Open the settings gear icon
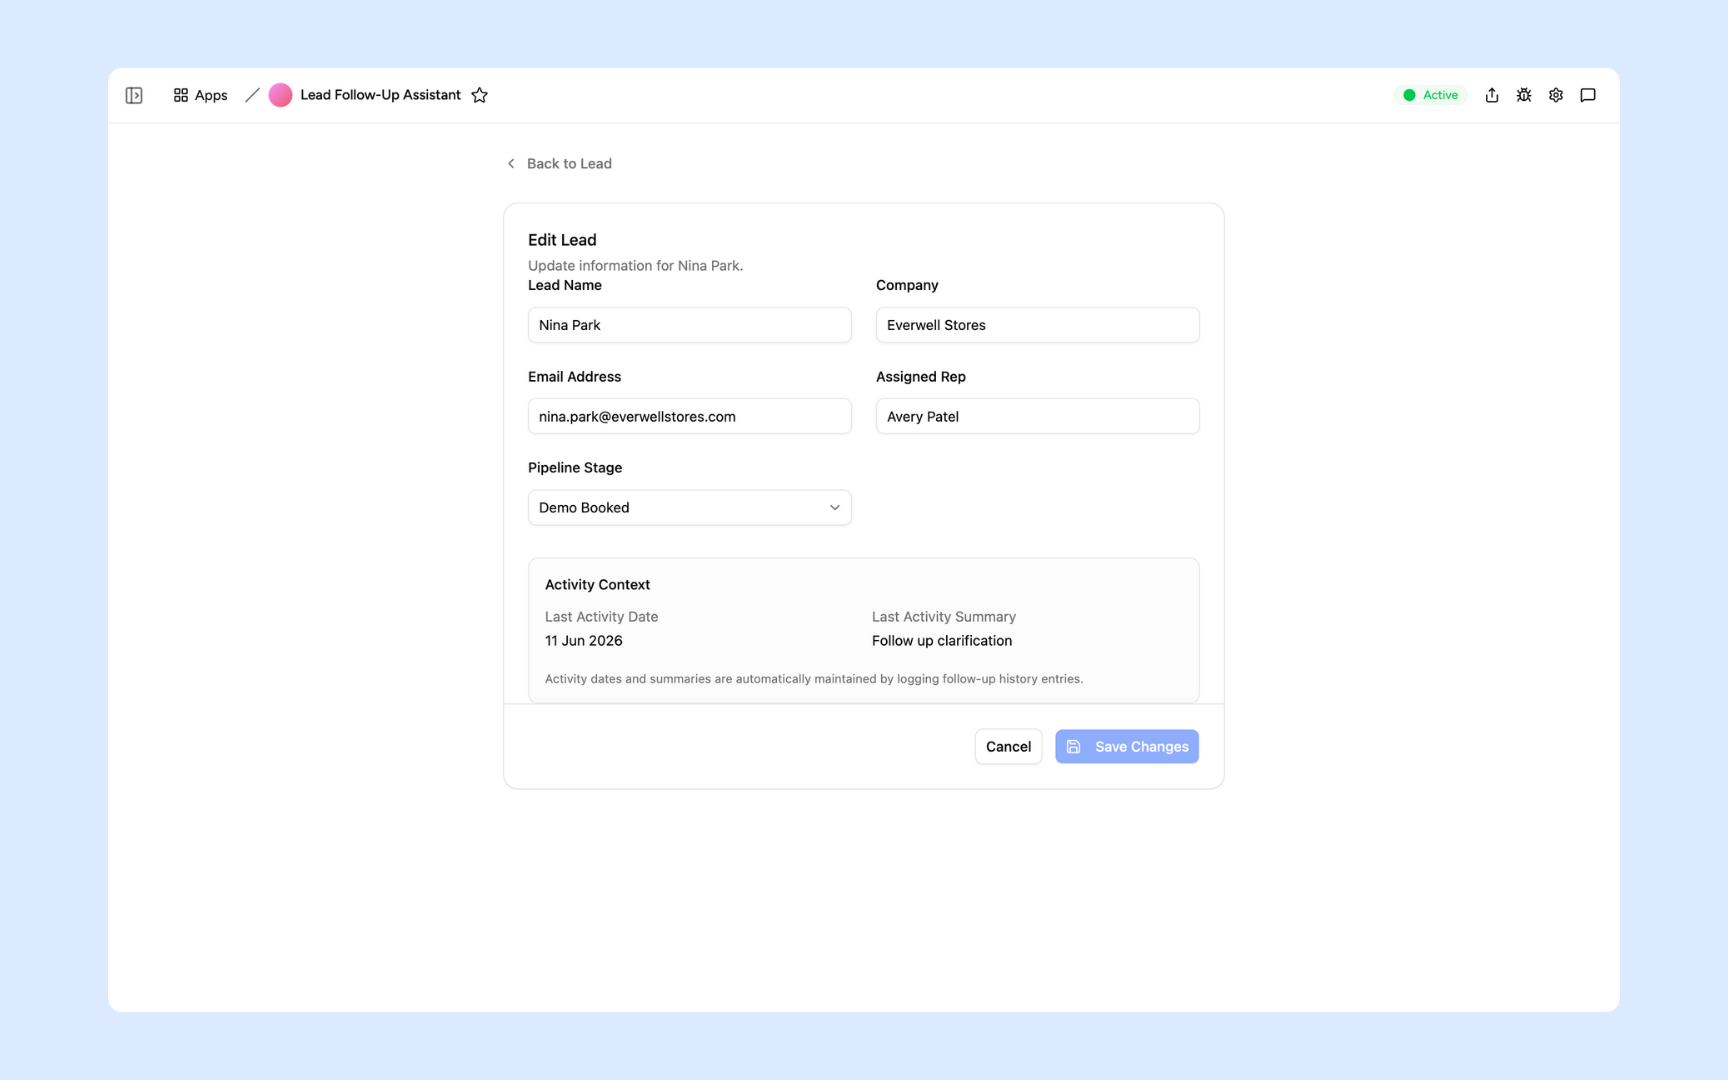The image size is (1728, 1080). (1556, 95)
